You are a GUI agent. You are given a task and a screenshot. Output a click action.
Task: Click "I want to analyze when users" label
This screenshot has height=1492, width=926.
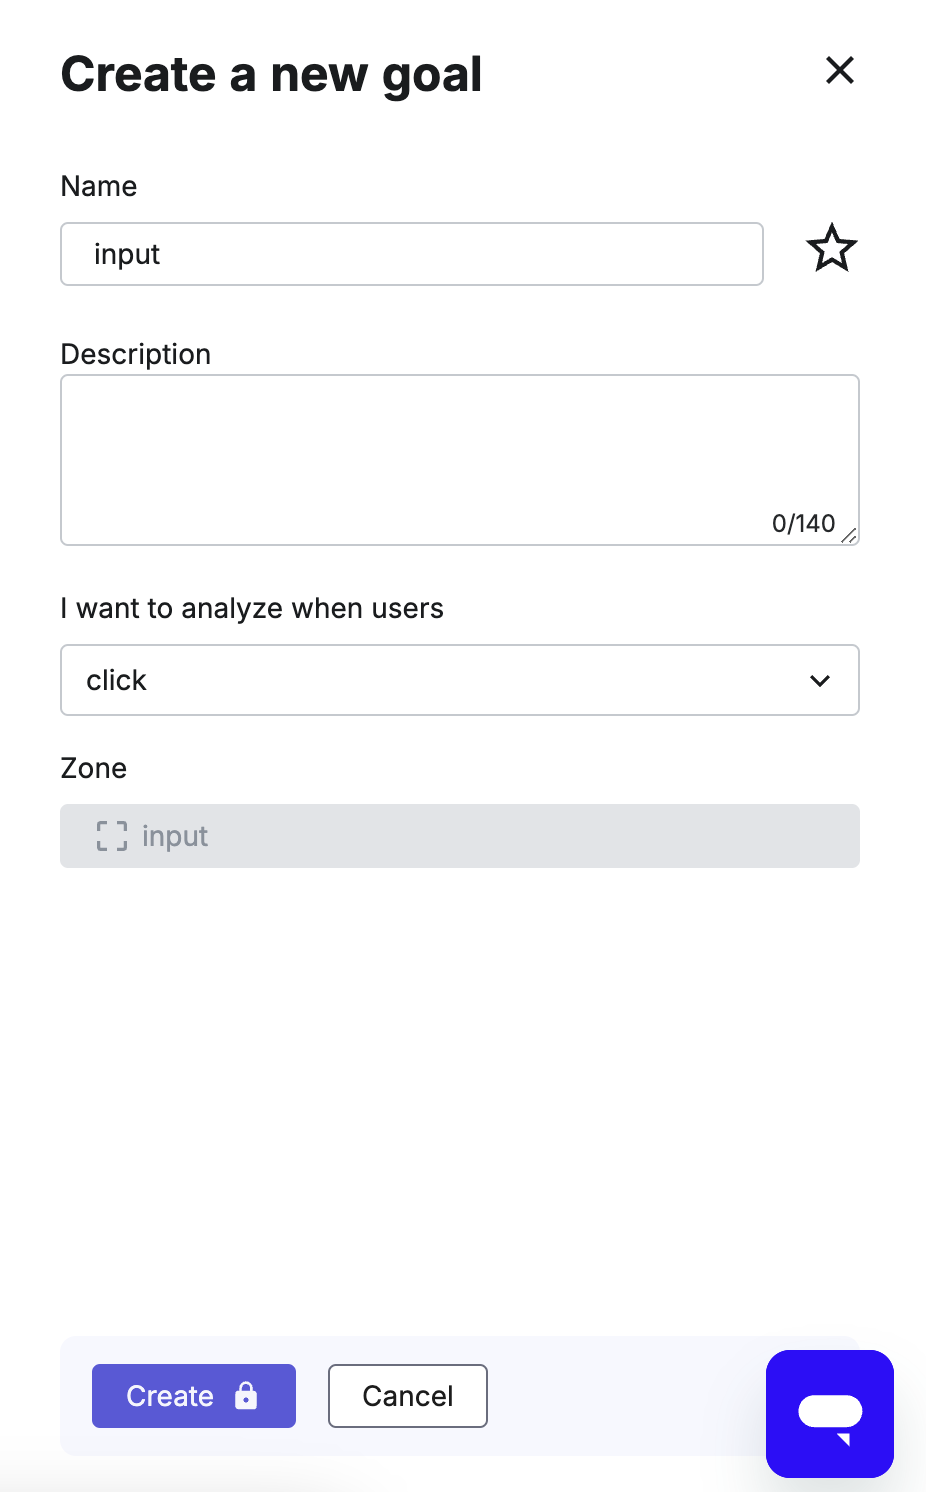(252, 608)
